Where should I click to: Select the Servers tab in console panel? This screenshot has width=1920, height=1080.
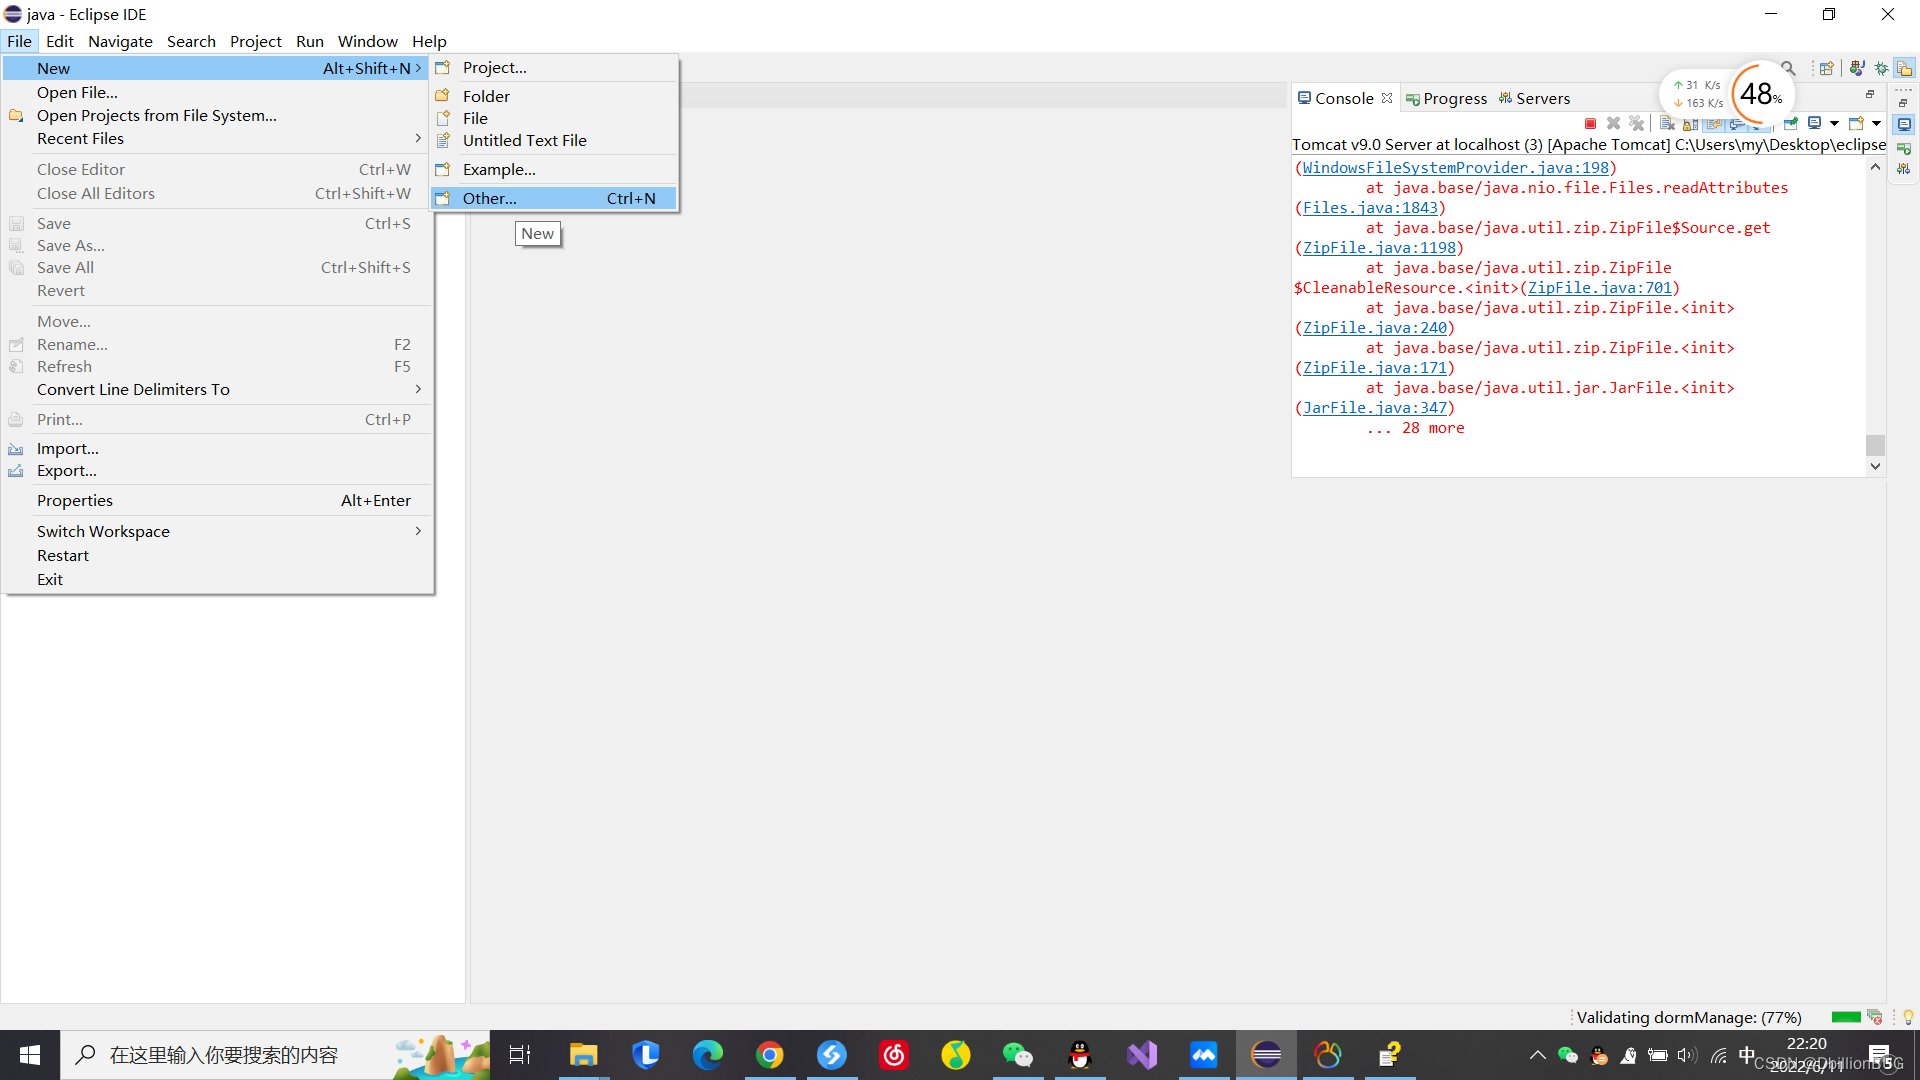click(1544, 98)
